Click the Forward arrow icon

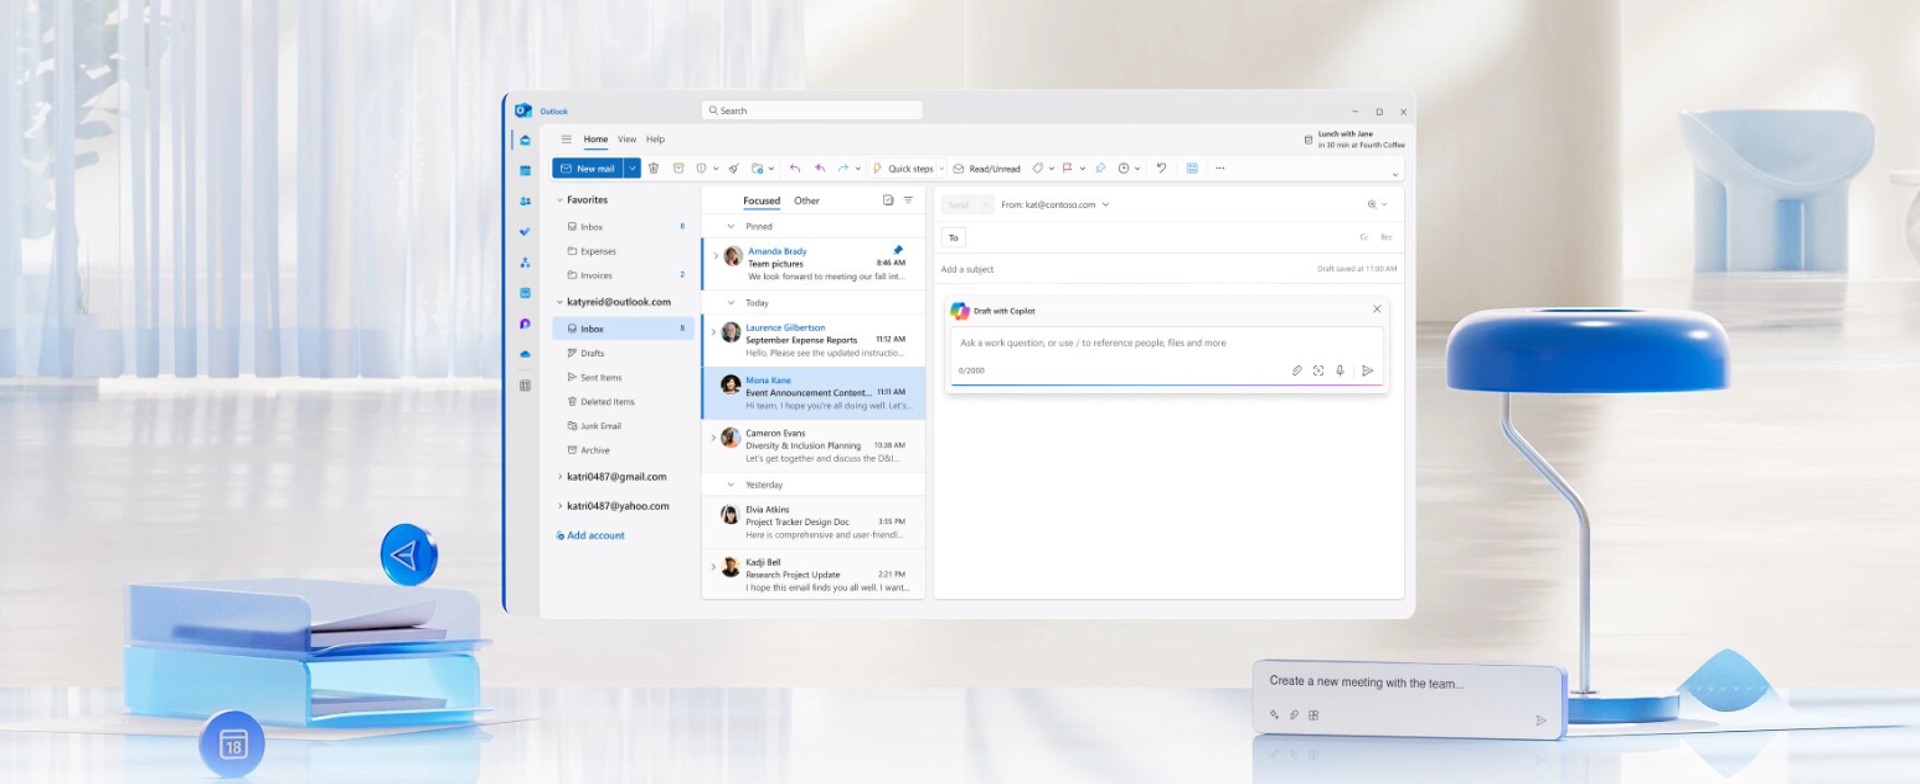(843, 168)
